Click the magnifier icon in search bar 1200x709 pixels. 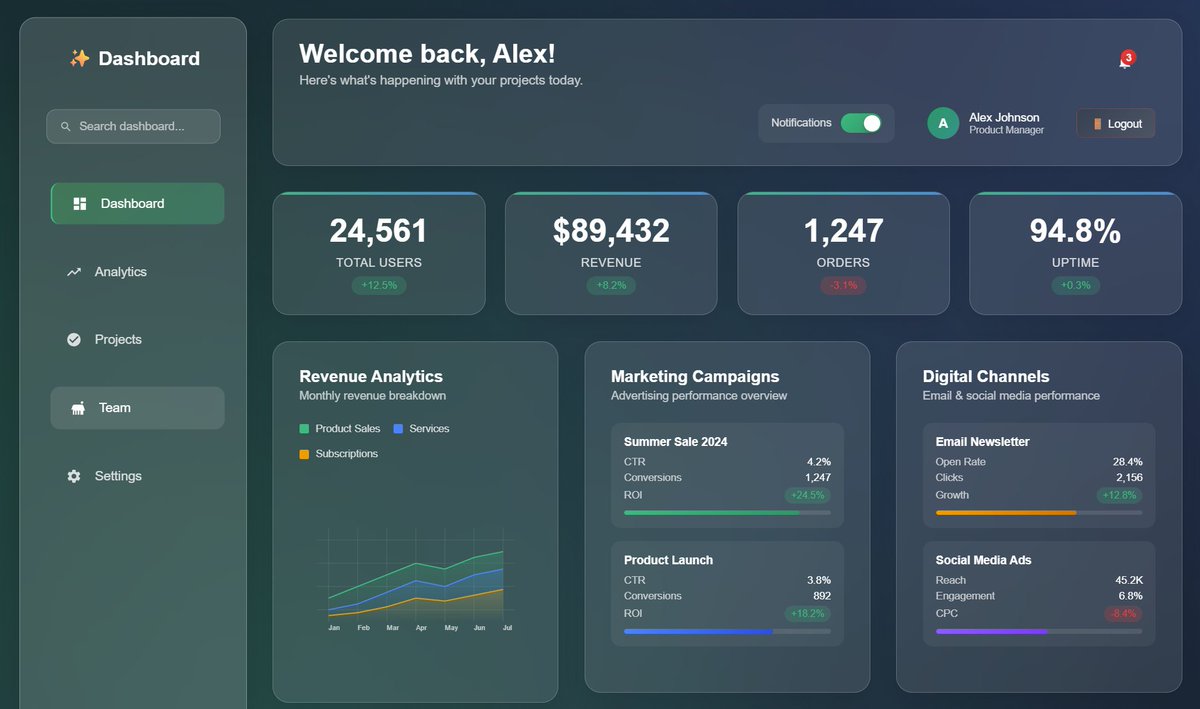tap(66, 126)
